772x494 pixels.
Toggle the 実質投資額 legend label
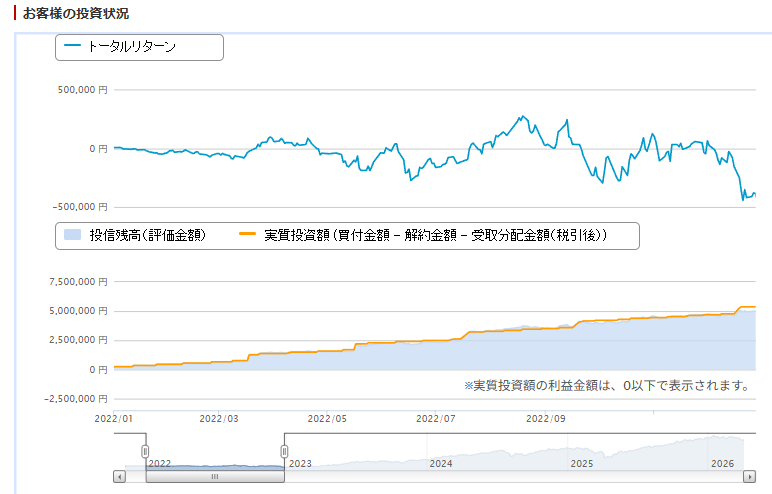pos(436,236)
